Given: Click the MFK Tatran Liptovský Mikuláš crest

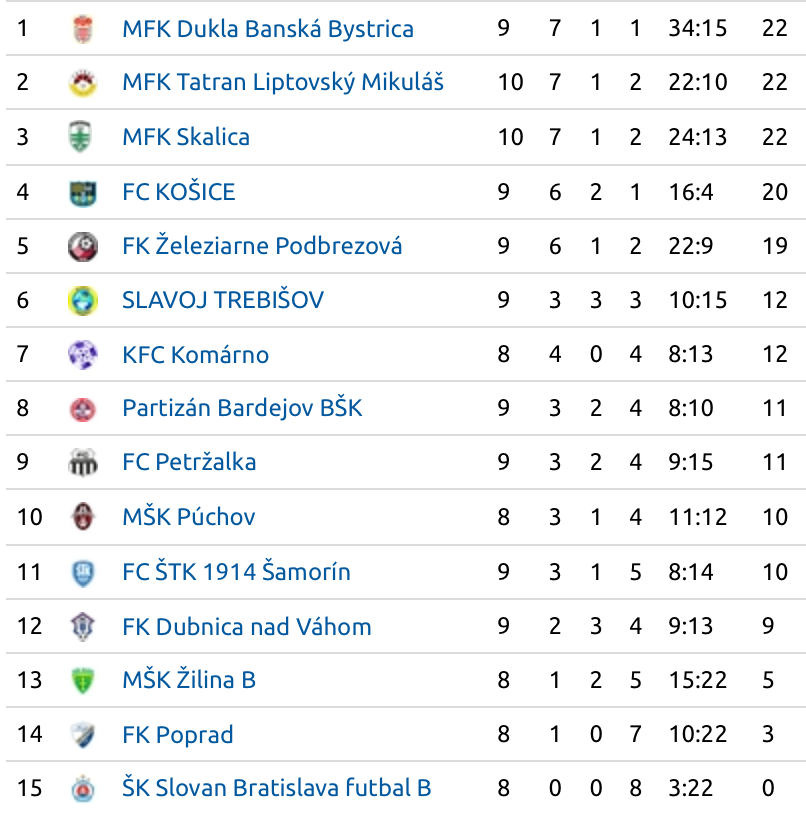Looking at the screenshot, I should coord(82,82).
